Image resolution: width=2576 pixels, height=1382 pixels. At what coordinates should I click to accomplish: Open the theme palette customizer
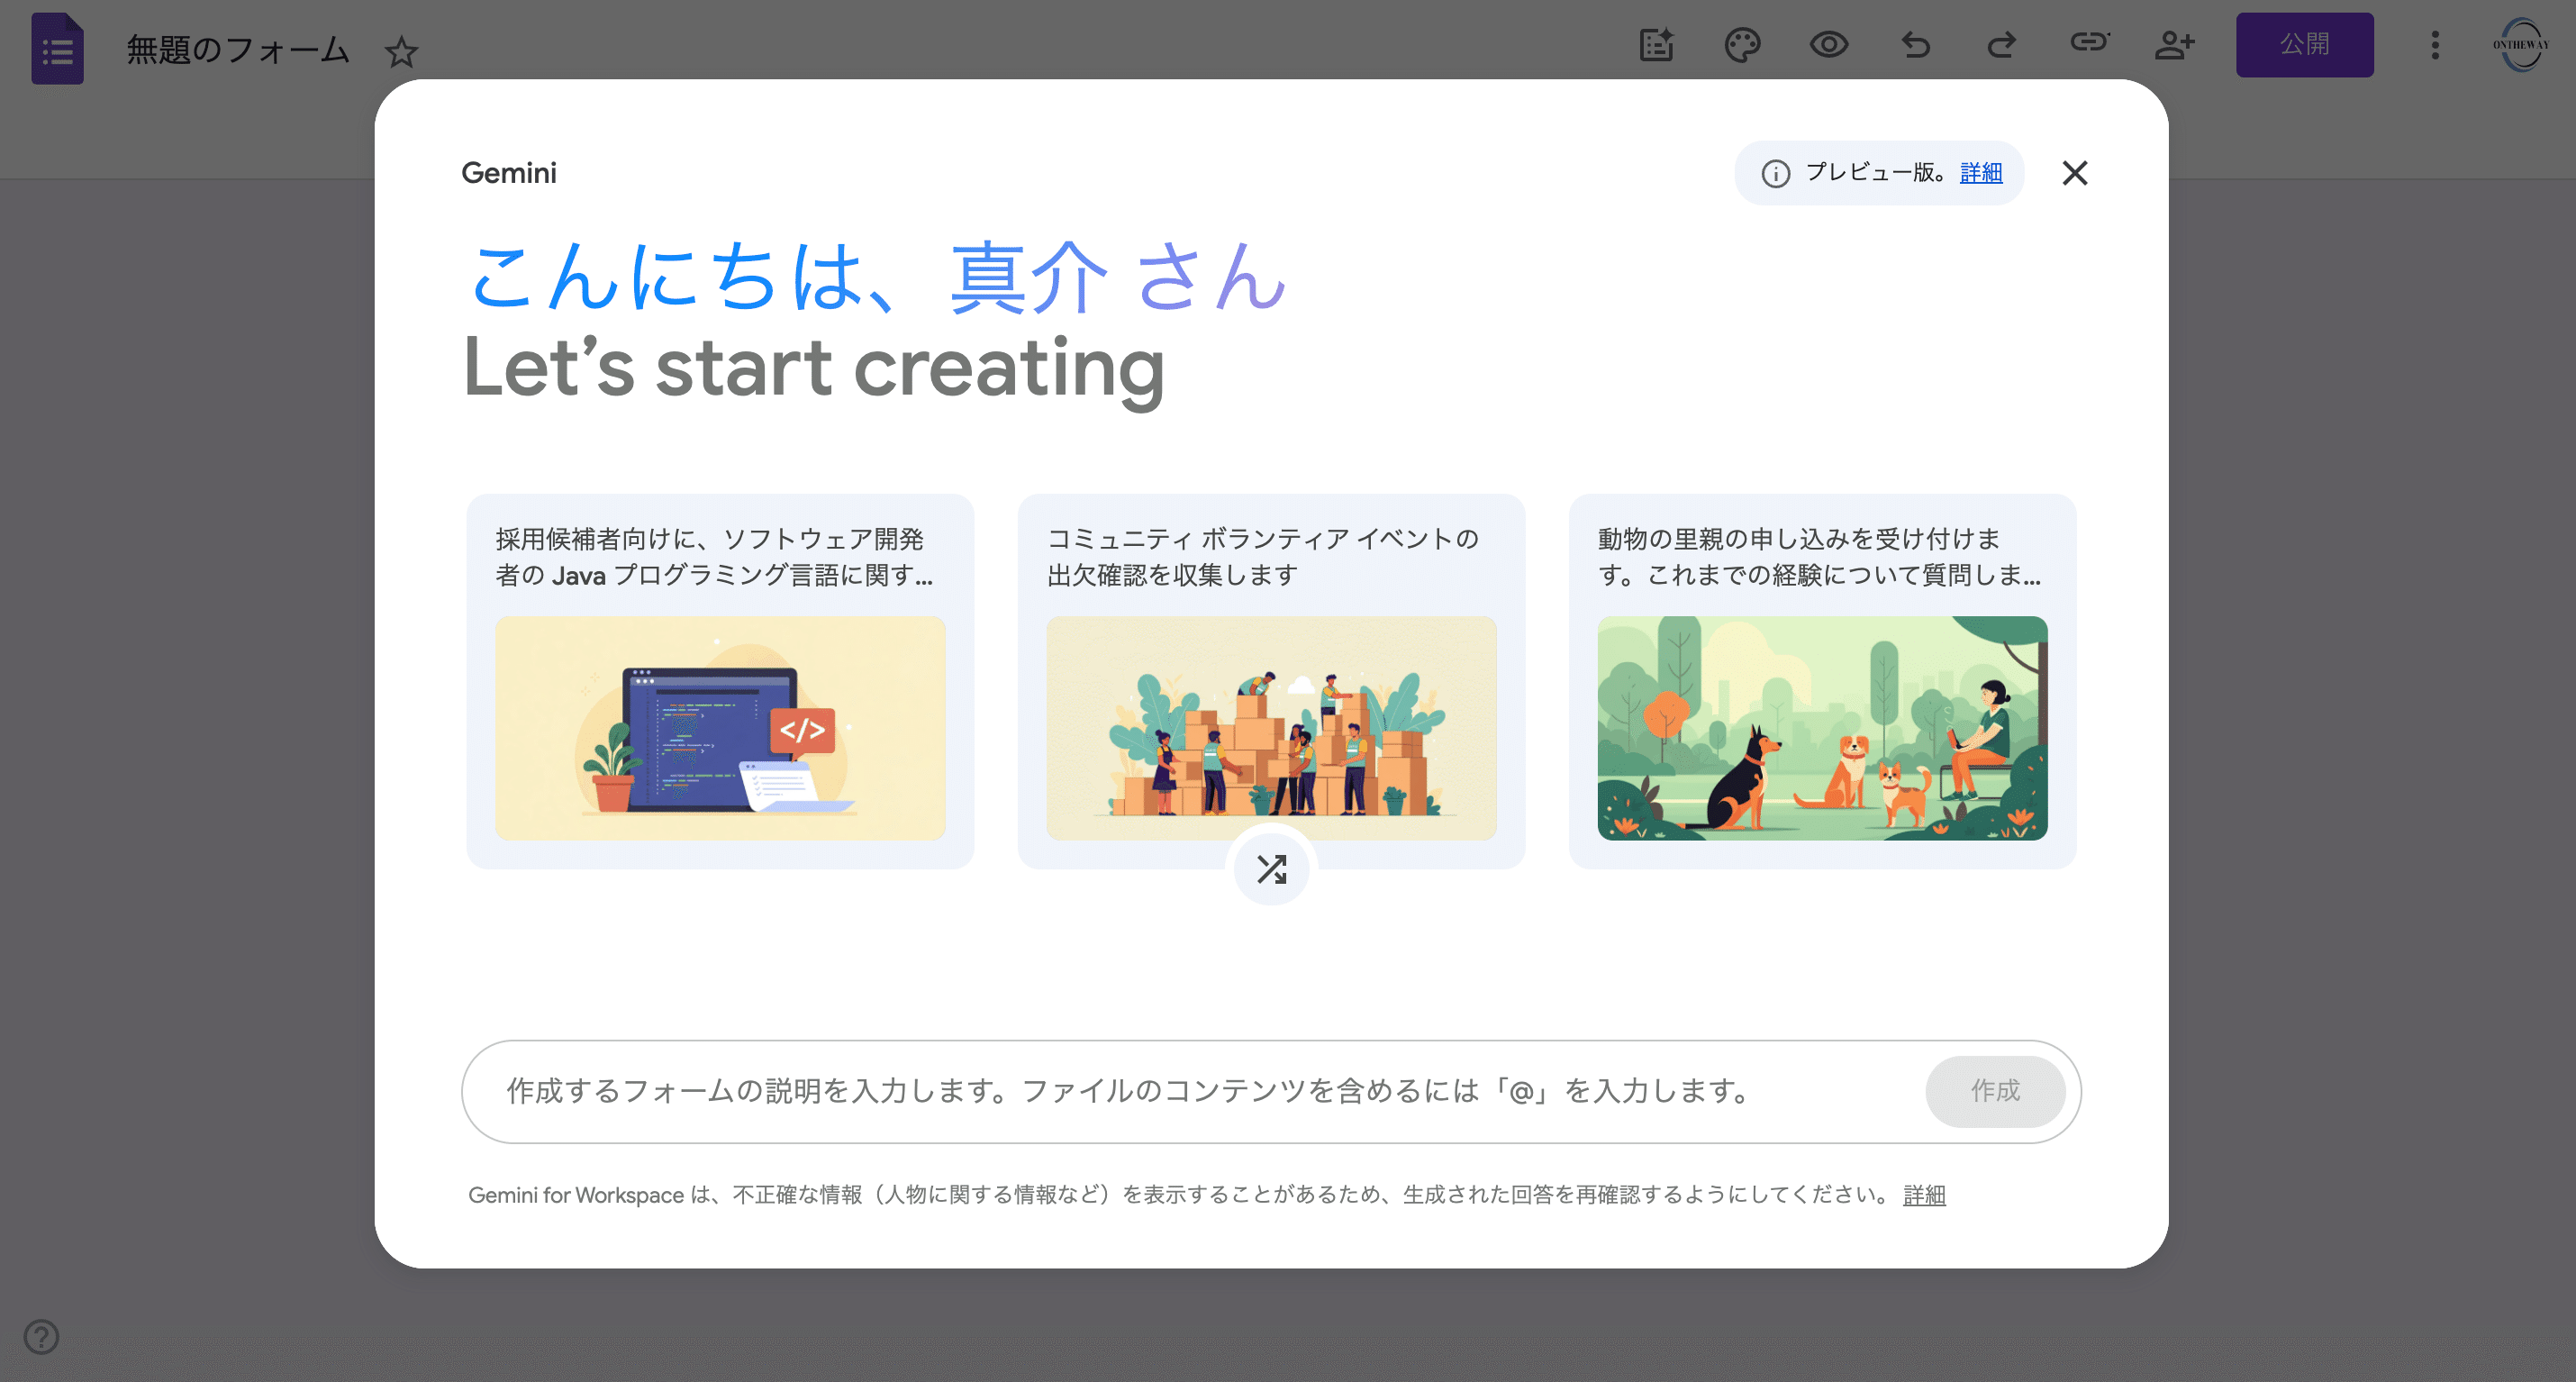pyautogui.click(x=1742, y=45)
